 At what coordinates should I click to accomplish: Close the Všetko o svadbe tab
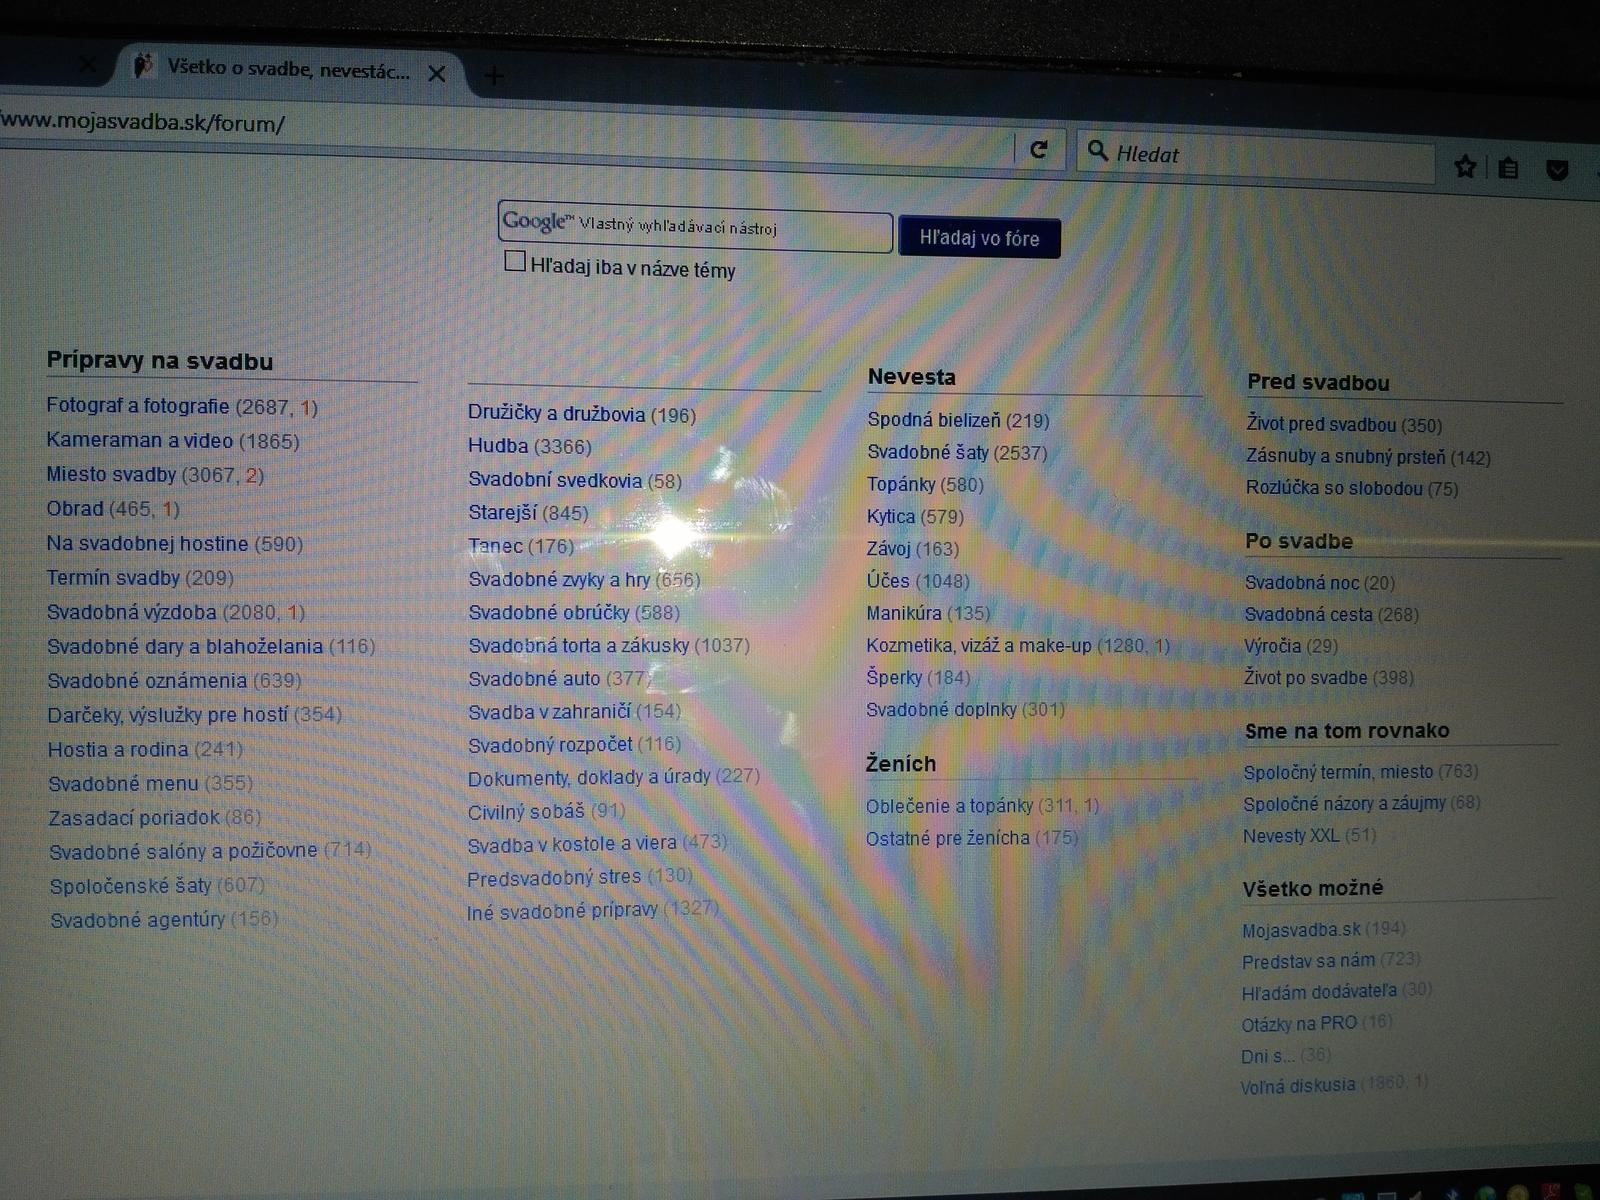pos(437,73)
